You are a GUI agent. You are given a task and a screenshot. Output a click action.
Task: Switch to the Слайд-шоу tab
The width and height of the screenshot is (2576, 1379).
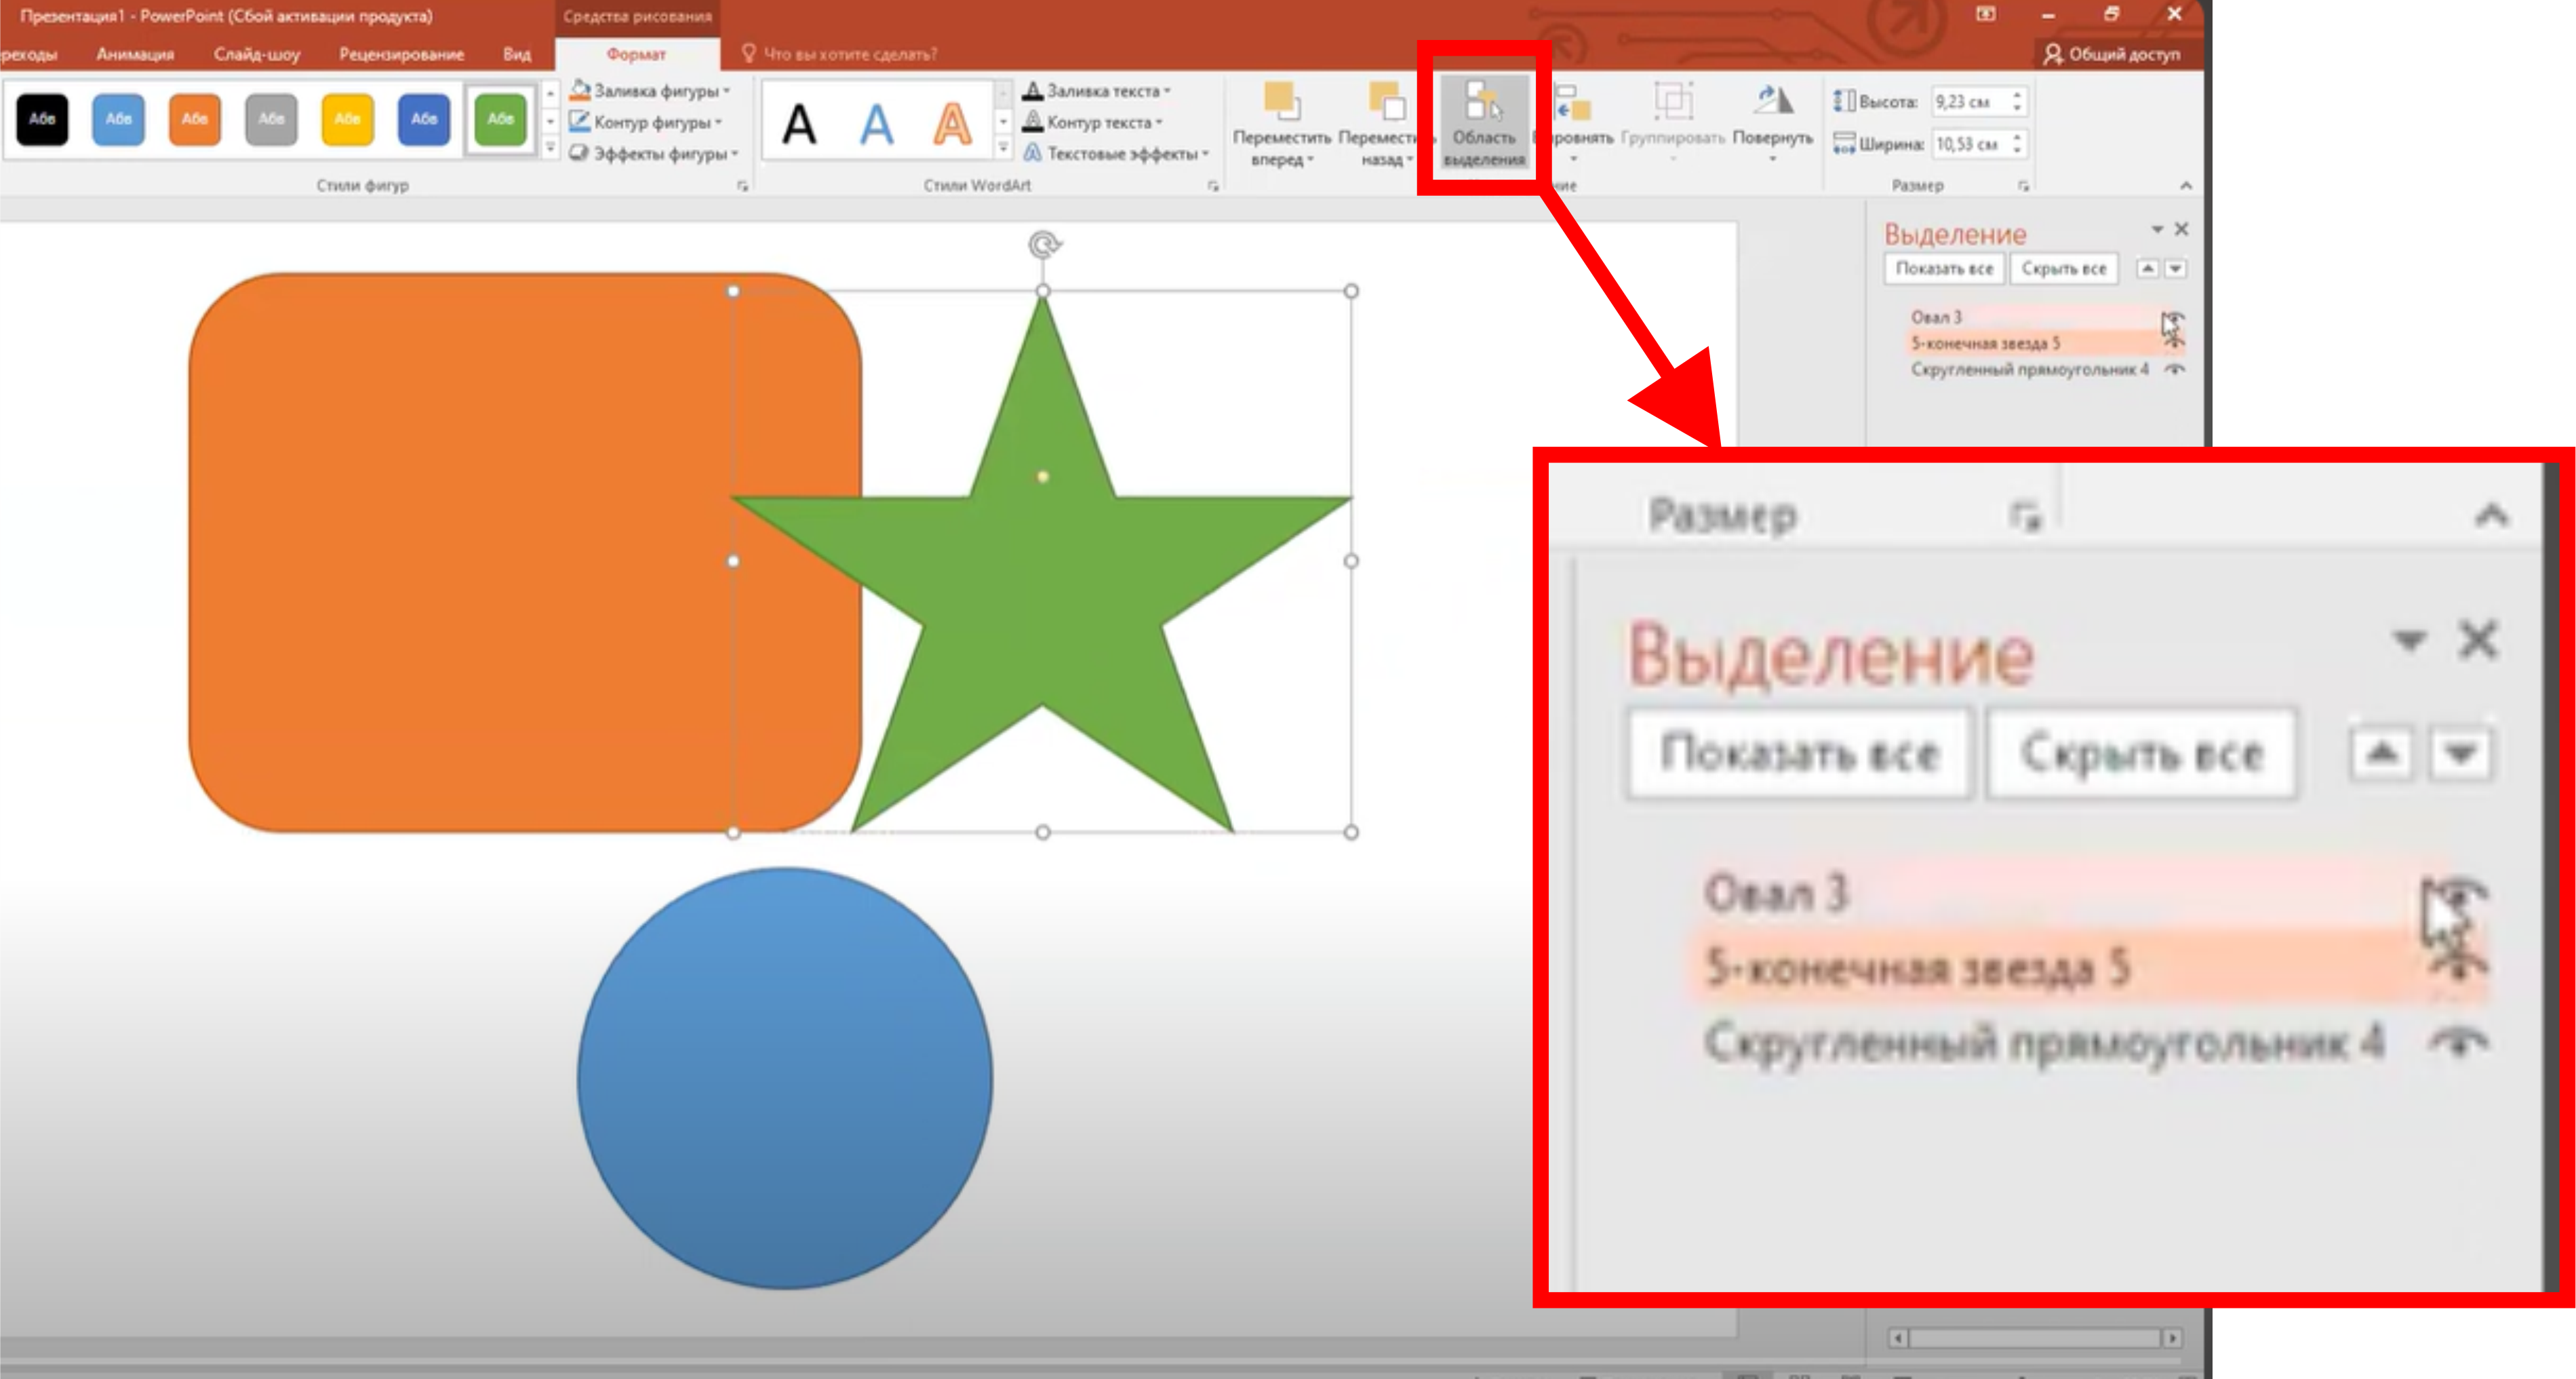(x=256, y=54)
